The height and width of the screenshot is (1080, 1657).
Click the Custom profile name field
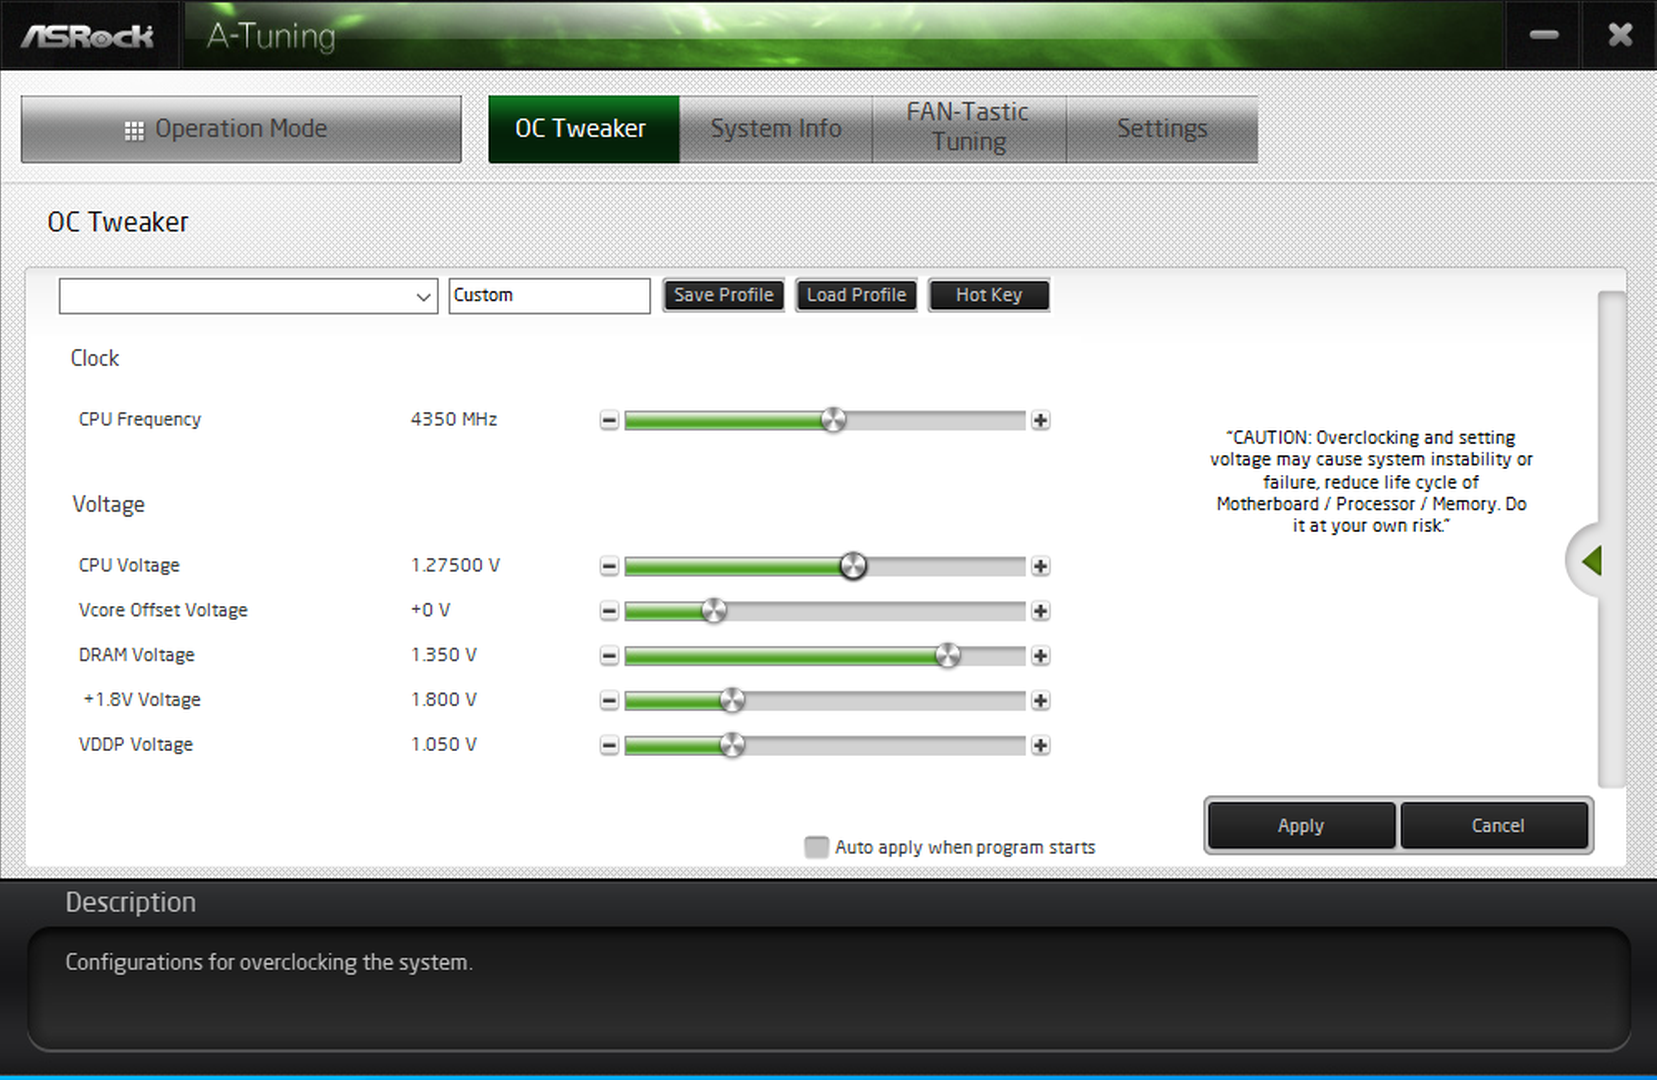click(x=549, y=296)
